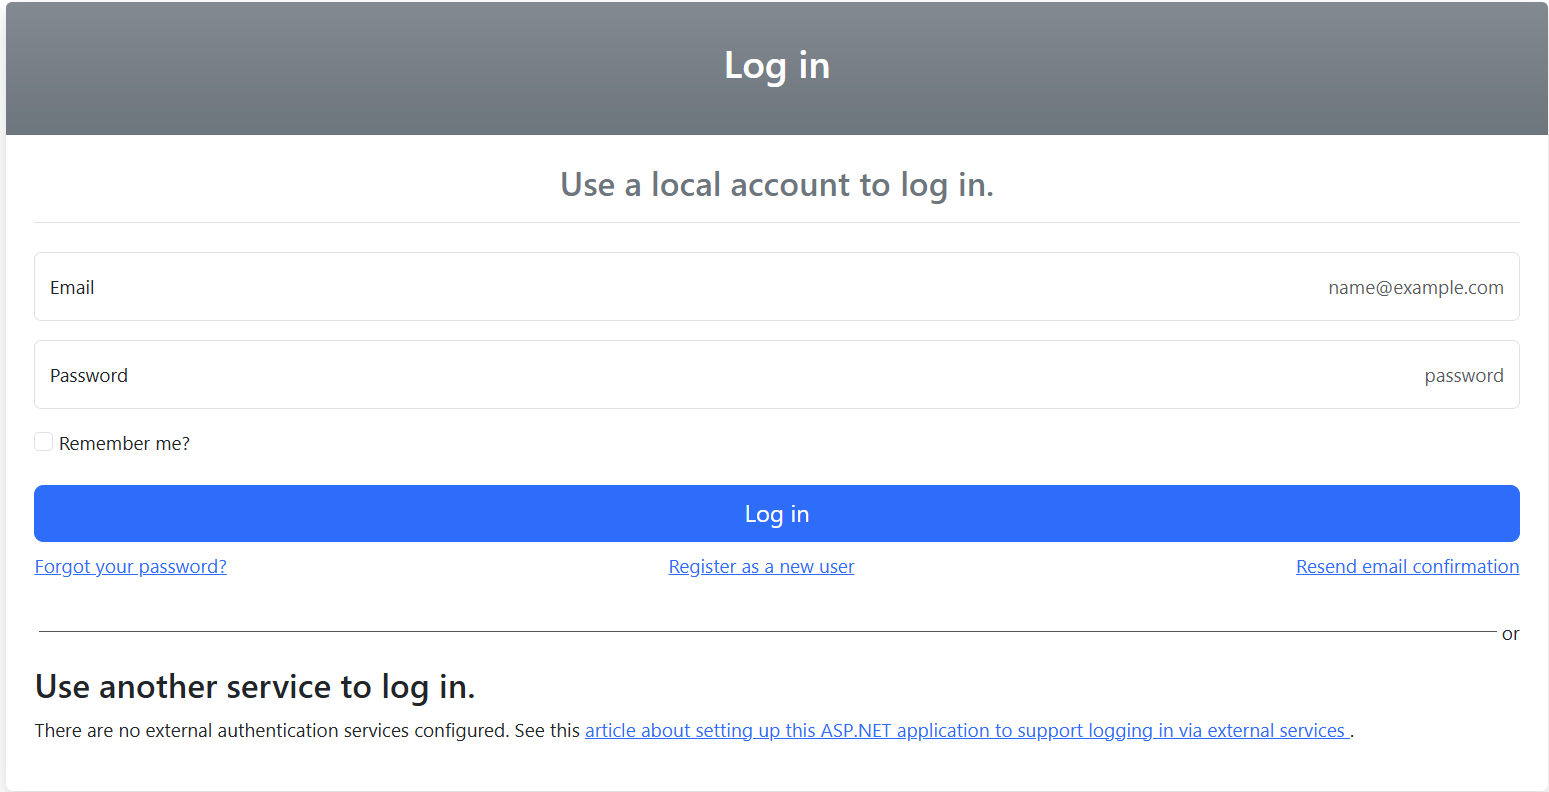This screenshot has width=1549, height=792.
Task: Open the article about external services setup
Action: [x=966, y=731]
